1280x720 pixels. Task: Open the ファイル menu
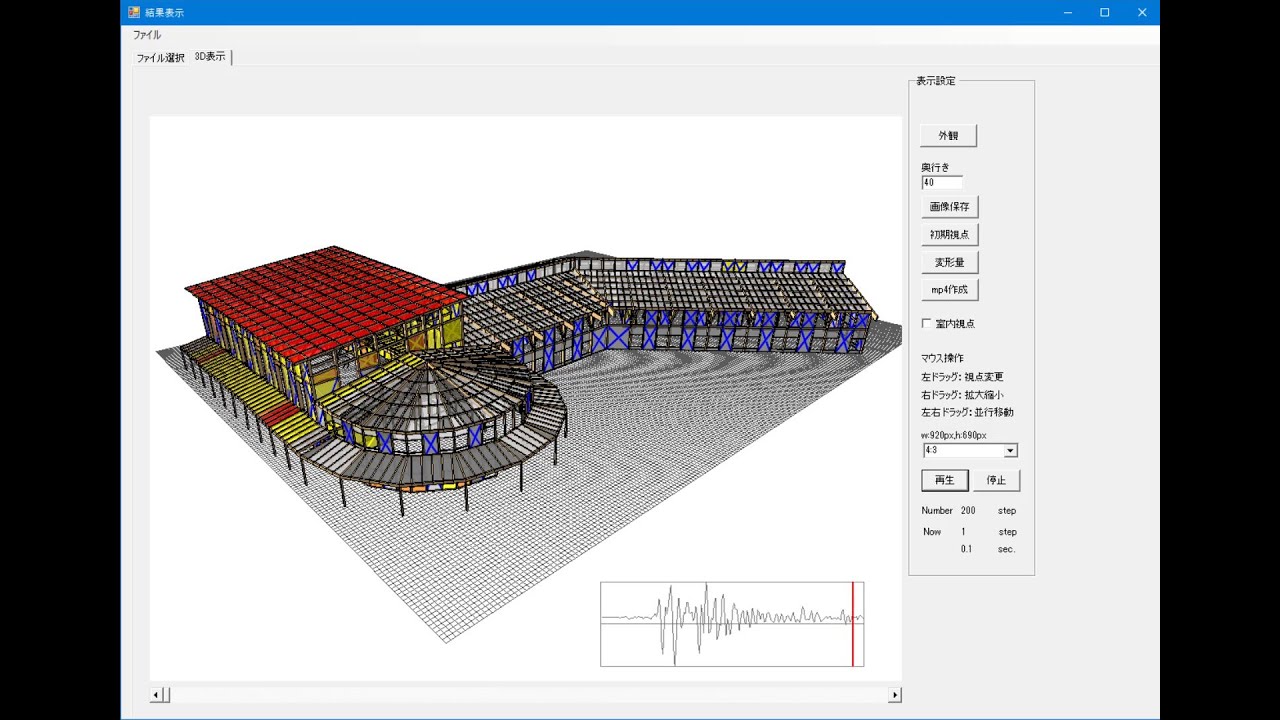point(147,35)
